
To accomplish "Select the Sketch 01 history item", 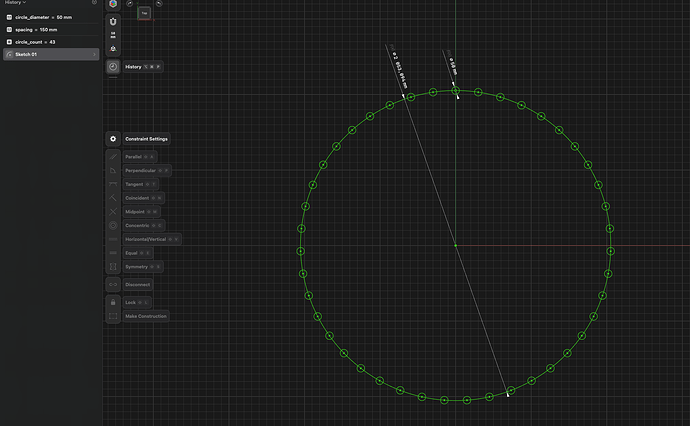I will pyautogui.click(x=51, y=55).
